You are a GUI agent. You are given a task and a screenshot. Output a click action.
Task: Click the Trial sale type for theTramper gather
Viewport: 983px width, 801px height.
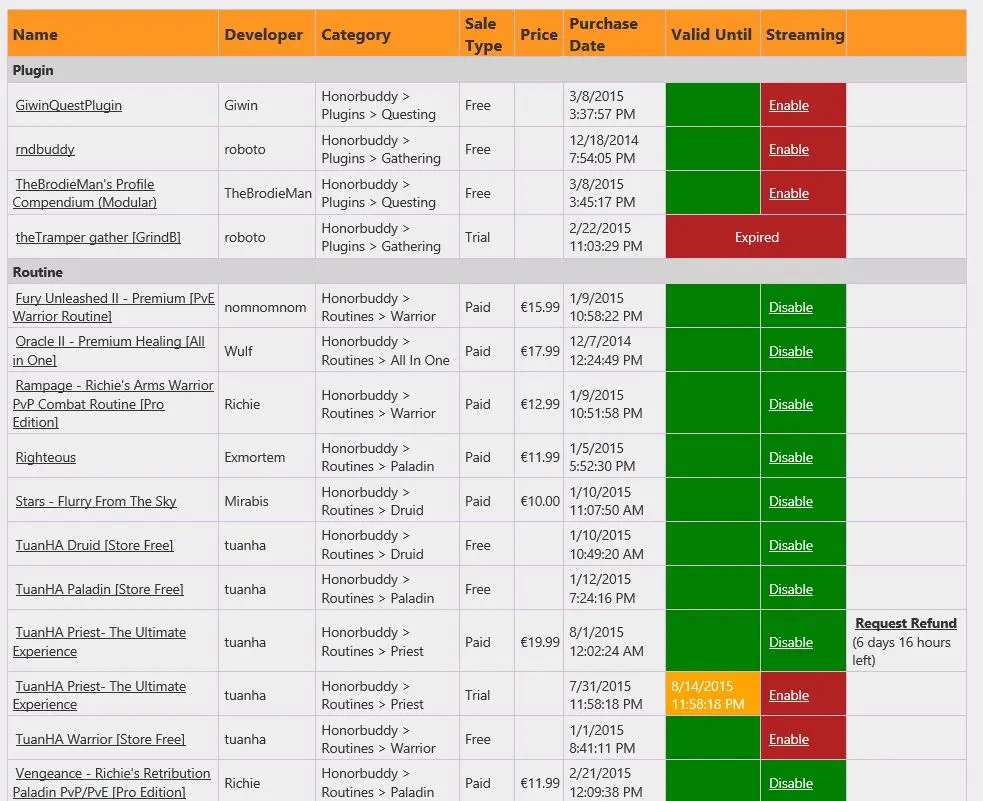coord(477,237)
